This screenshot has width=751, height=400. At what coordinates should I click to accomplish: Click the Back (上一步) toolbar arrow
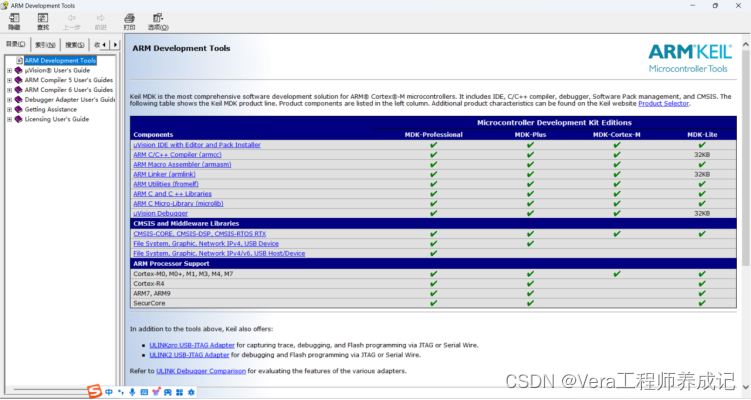click(x=72, y=21)
